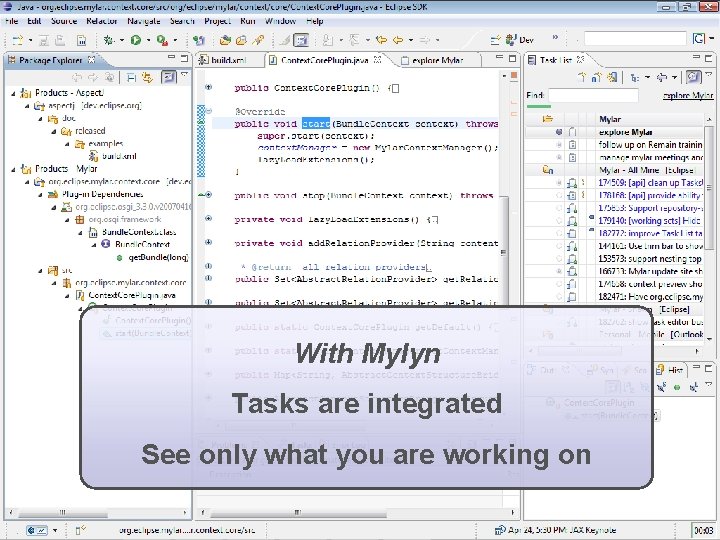Toggle activation of task 166733

[x=559, y=271]
